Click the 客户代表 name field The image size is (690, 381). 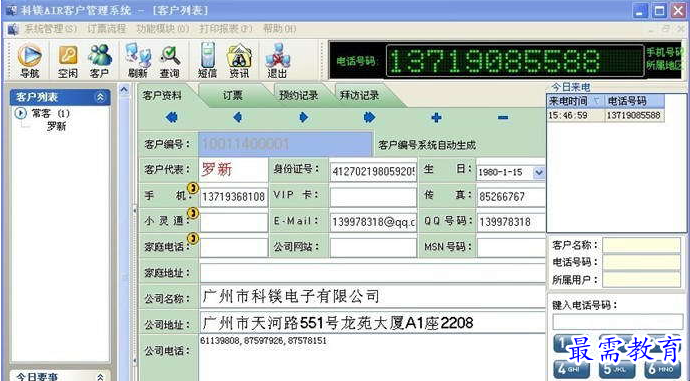(x=233, y=170)
